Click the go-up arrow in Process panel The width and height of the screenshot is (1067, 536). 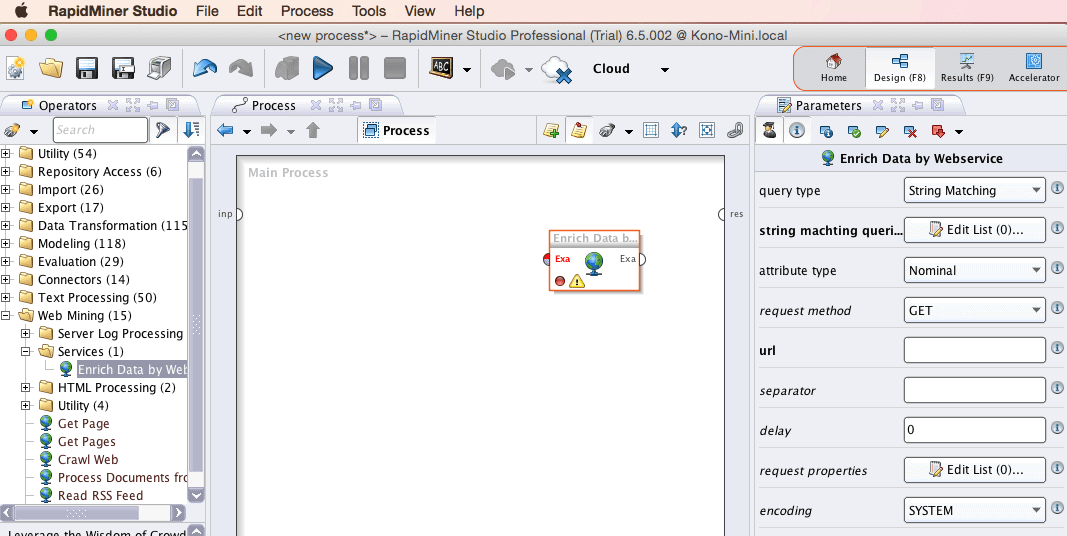click(312, 131)
